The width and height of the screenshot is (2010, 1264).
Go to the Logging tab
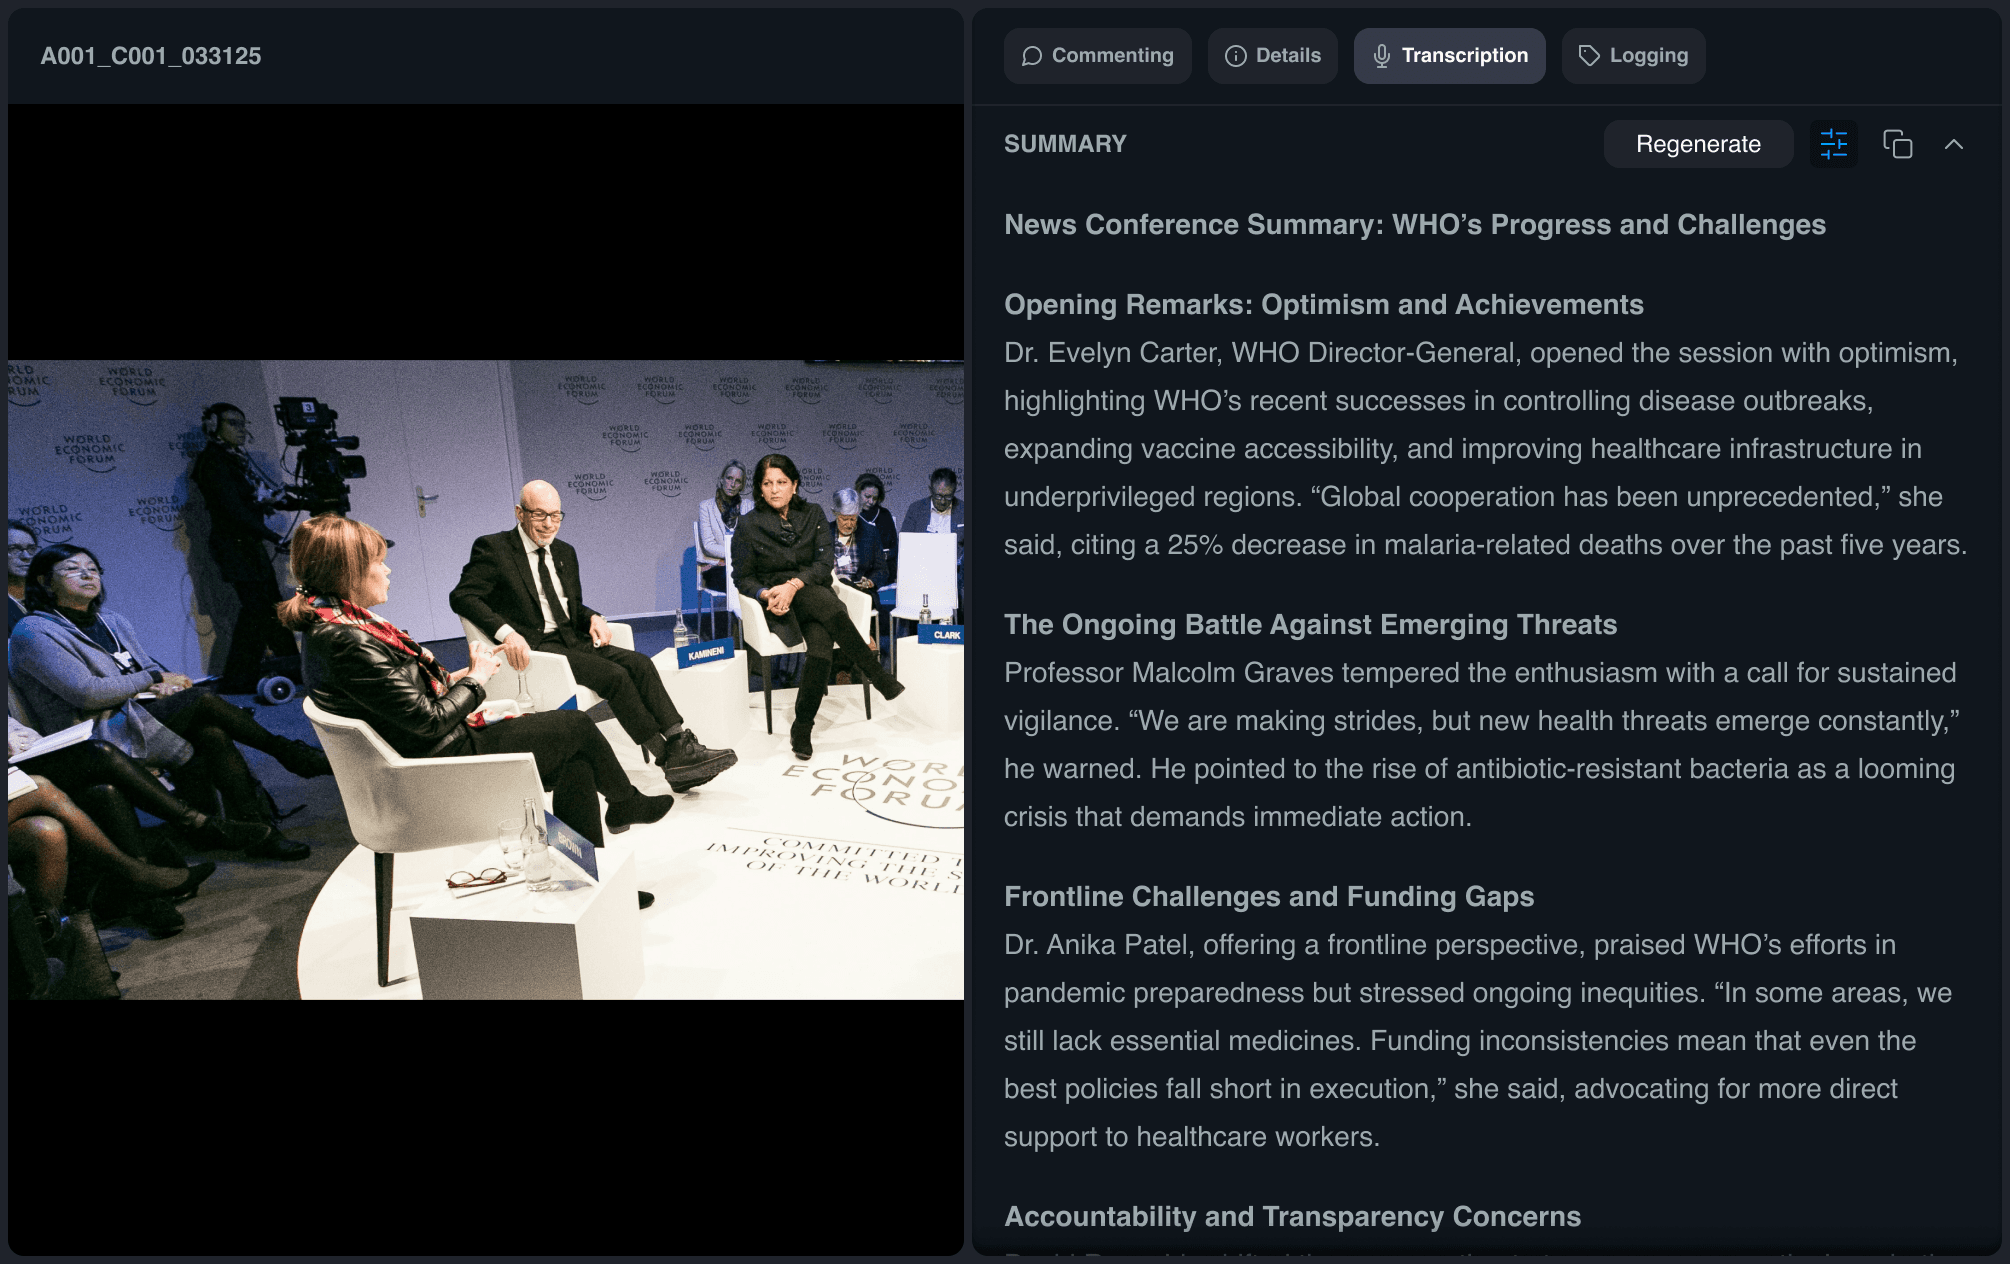(1648, 56)
